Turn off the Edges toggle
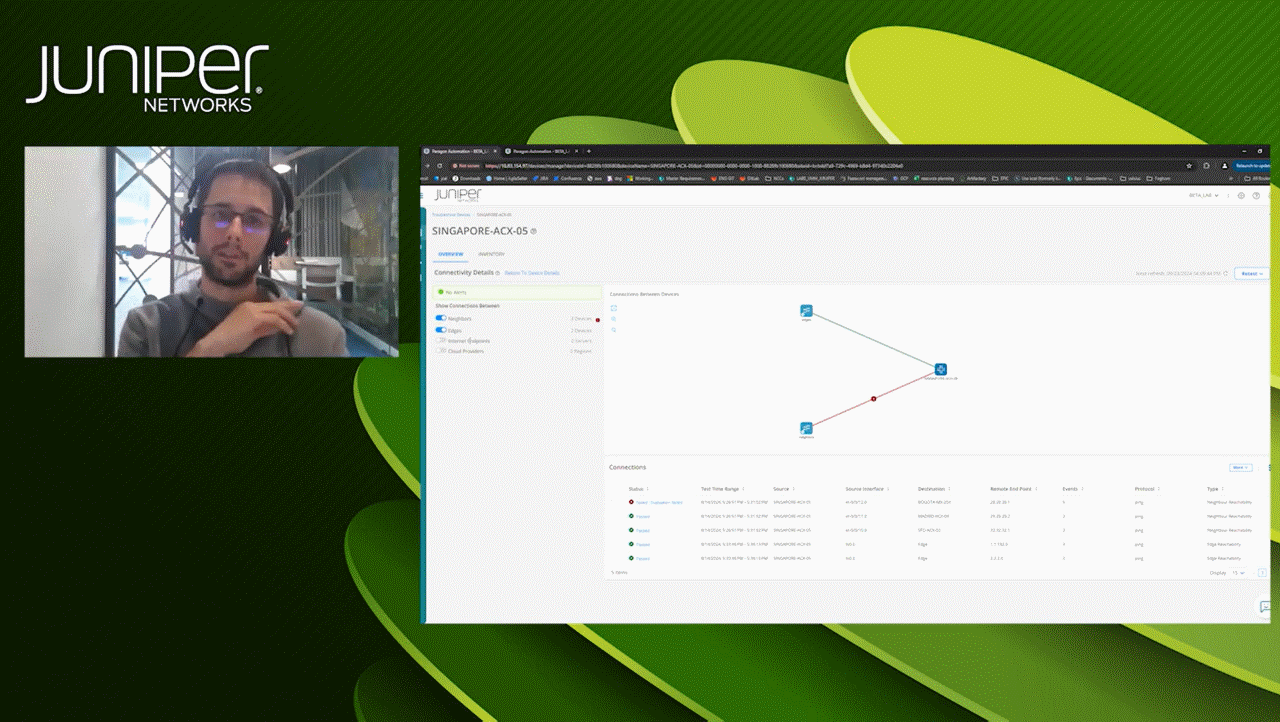This screenshot has width=1280, height=722. (x=439, y=330)
